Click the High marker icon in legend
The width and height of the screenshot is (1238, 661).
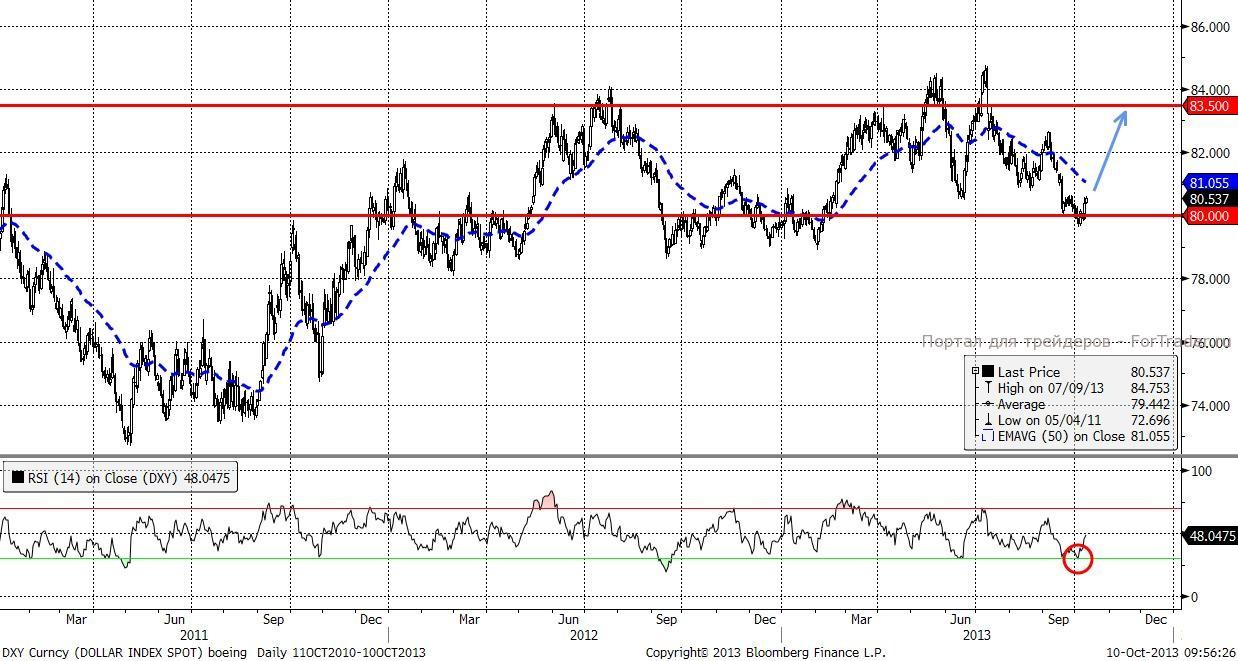988,388
